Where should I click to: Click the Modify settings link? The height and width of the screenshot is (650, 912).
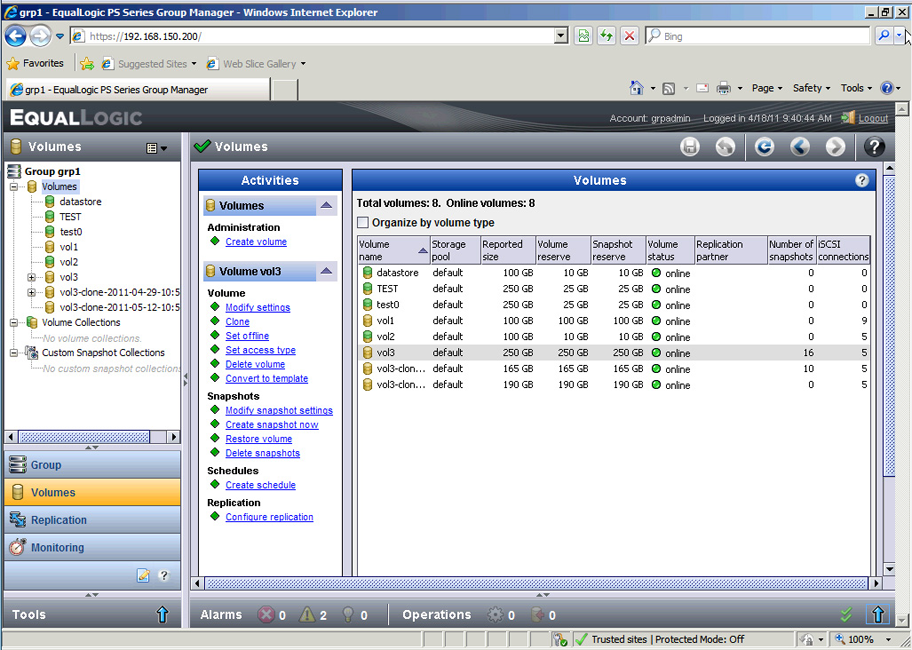point(258,308)
